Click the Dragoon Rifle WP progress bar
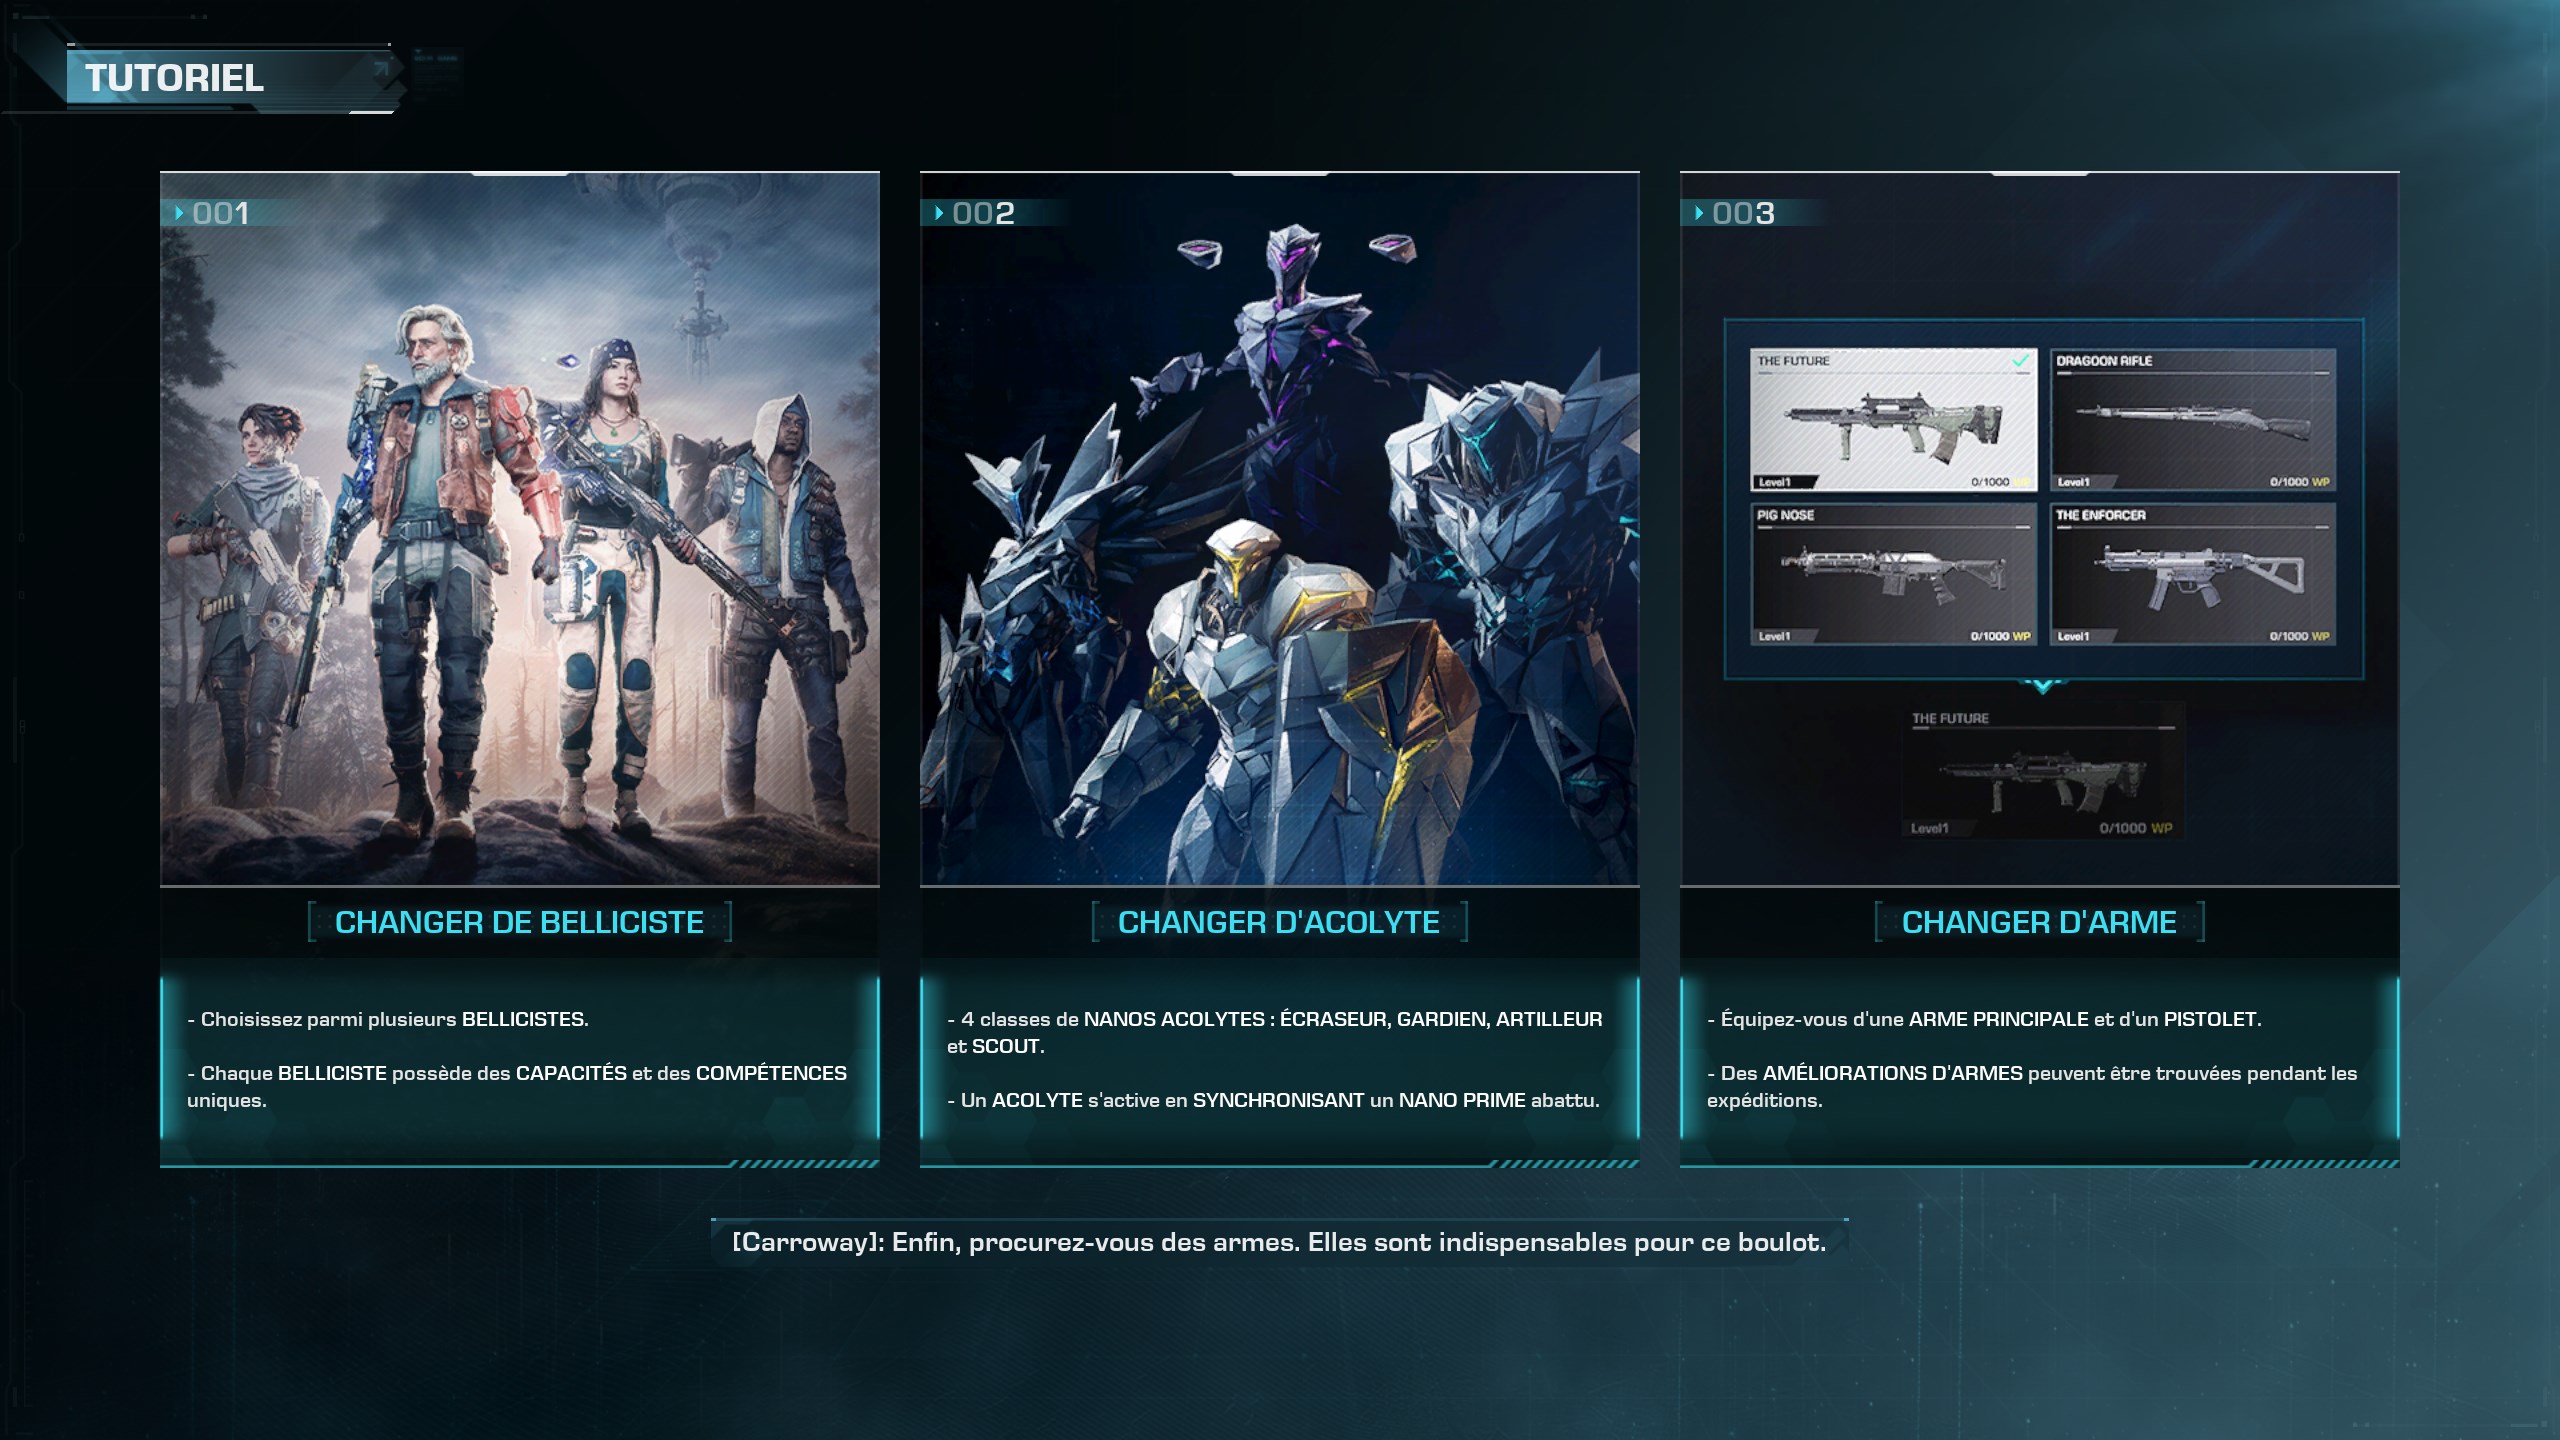2560x1440 pixels. 2192,373
